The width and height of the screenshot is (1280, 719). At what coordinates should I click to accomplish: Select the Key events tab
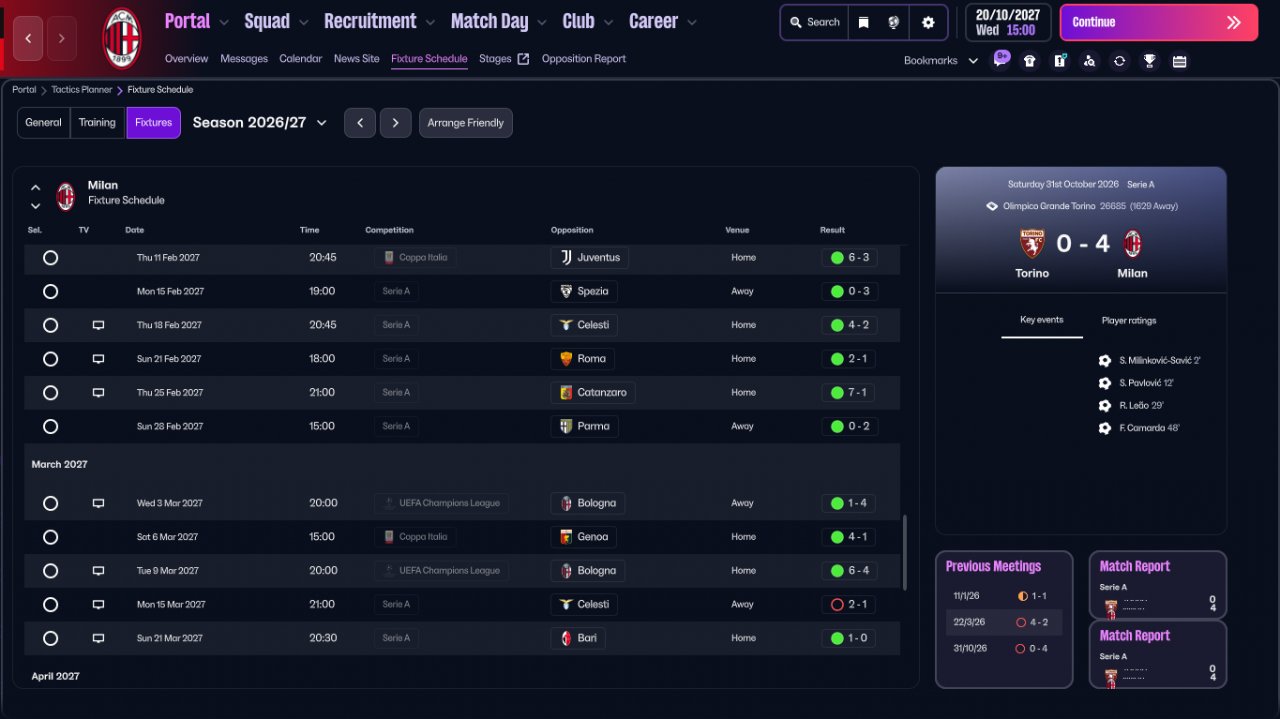click(1042, 320)
